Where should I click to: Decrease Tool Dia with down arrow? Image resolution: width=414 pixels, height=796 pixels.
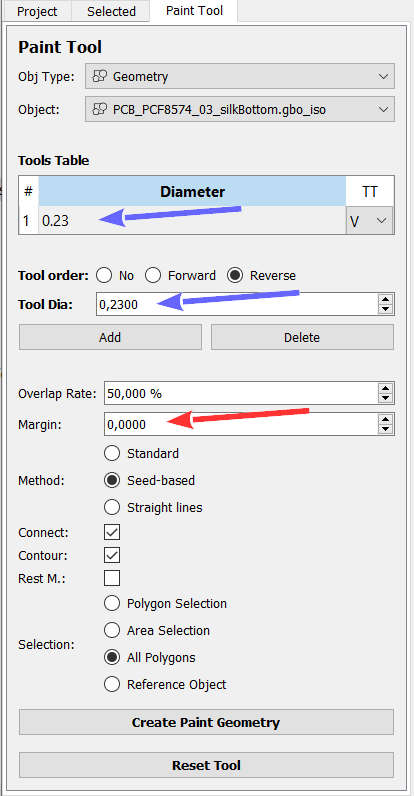point(386,308)
